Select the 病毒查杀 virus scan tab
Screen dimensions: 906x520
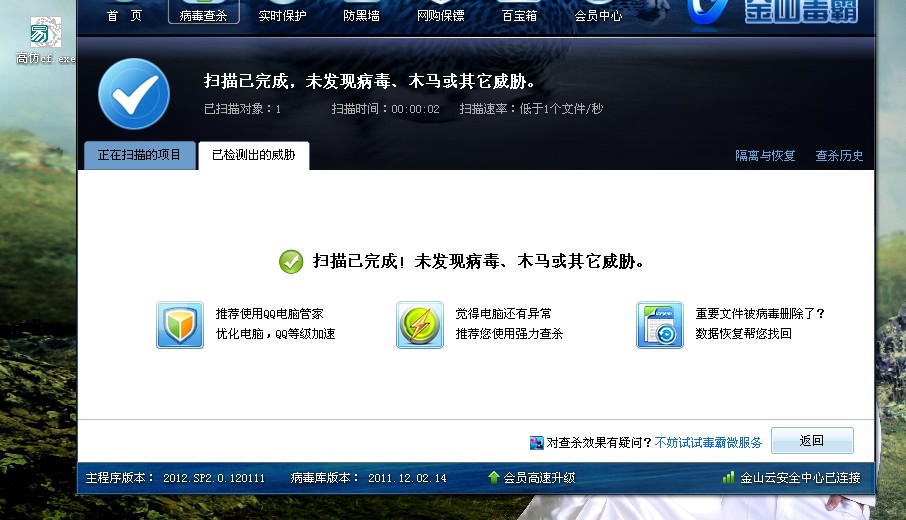tap(203, 12)
